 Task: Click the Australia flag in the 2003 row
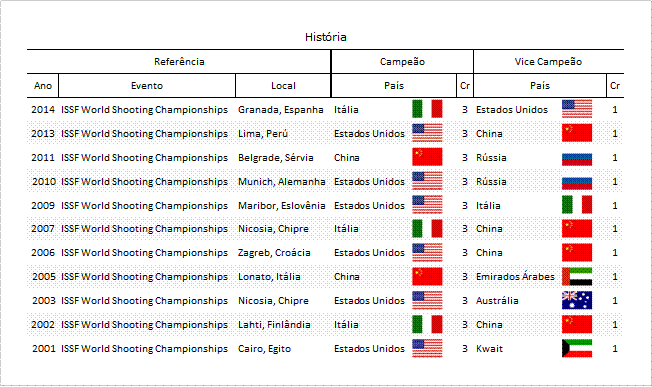click(x=577, y=301)
